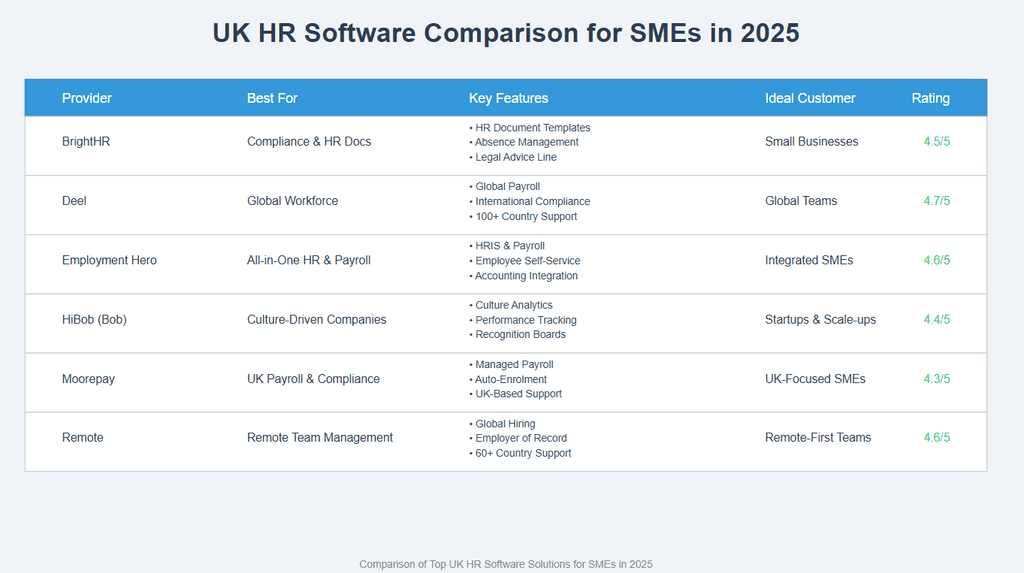The height and width of the screenshot is (573, 1024).
Task: Click the Employer of Record feature
Action: 518,438
